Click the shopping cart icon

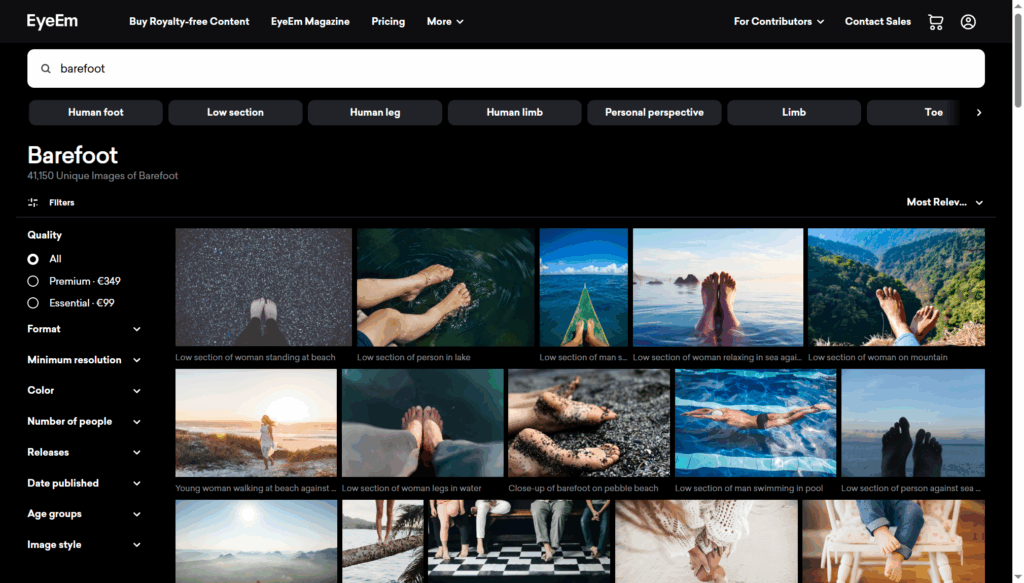point(935,21)
